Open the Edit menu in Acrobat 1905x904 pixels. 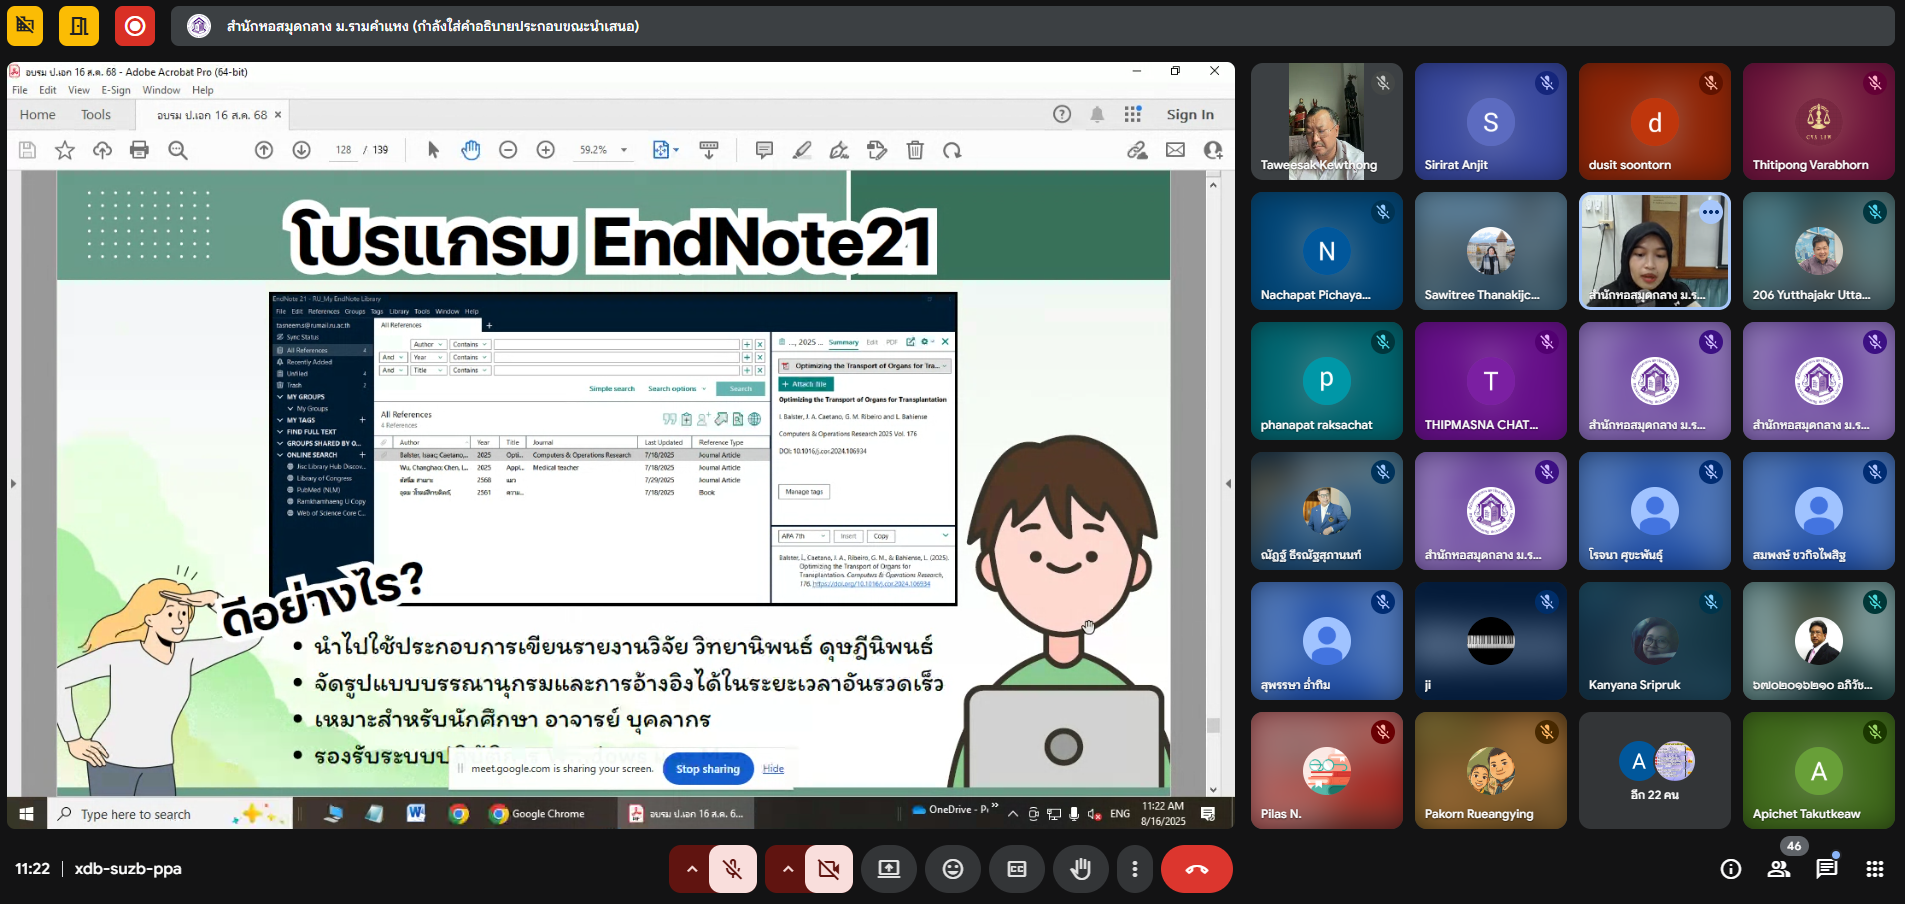point(48,90)
